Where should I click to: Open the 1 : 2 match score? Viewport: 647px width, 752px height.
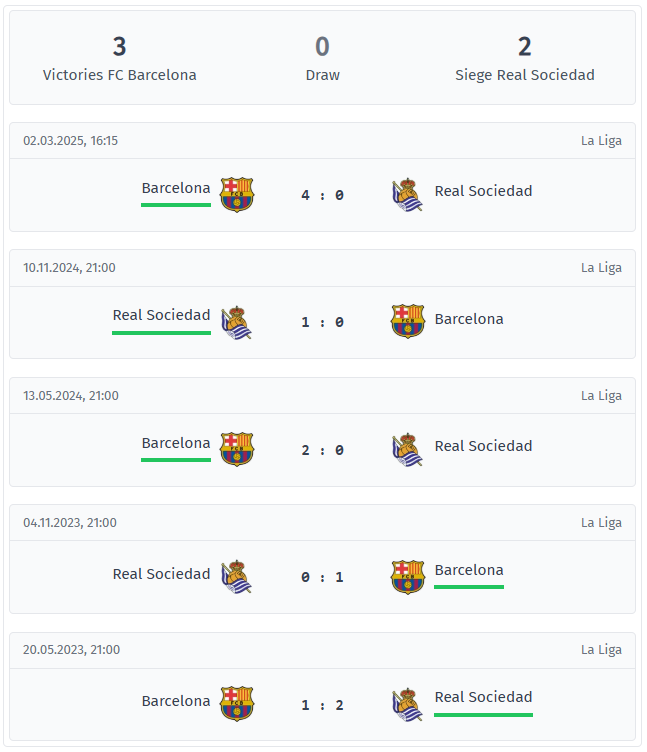(322, 705)
